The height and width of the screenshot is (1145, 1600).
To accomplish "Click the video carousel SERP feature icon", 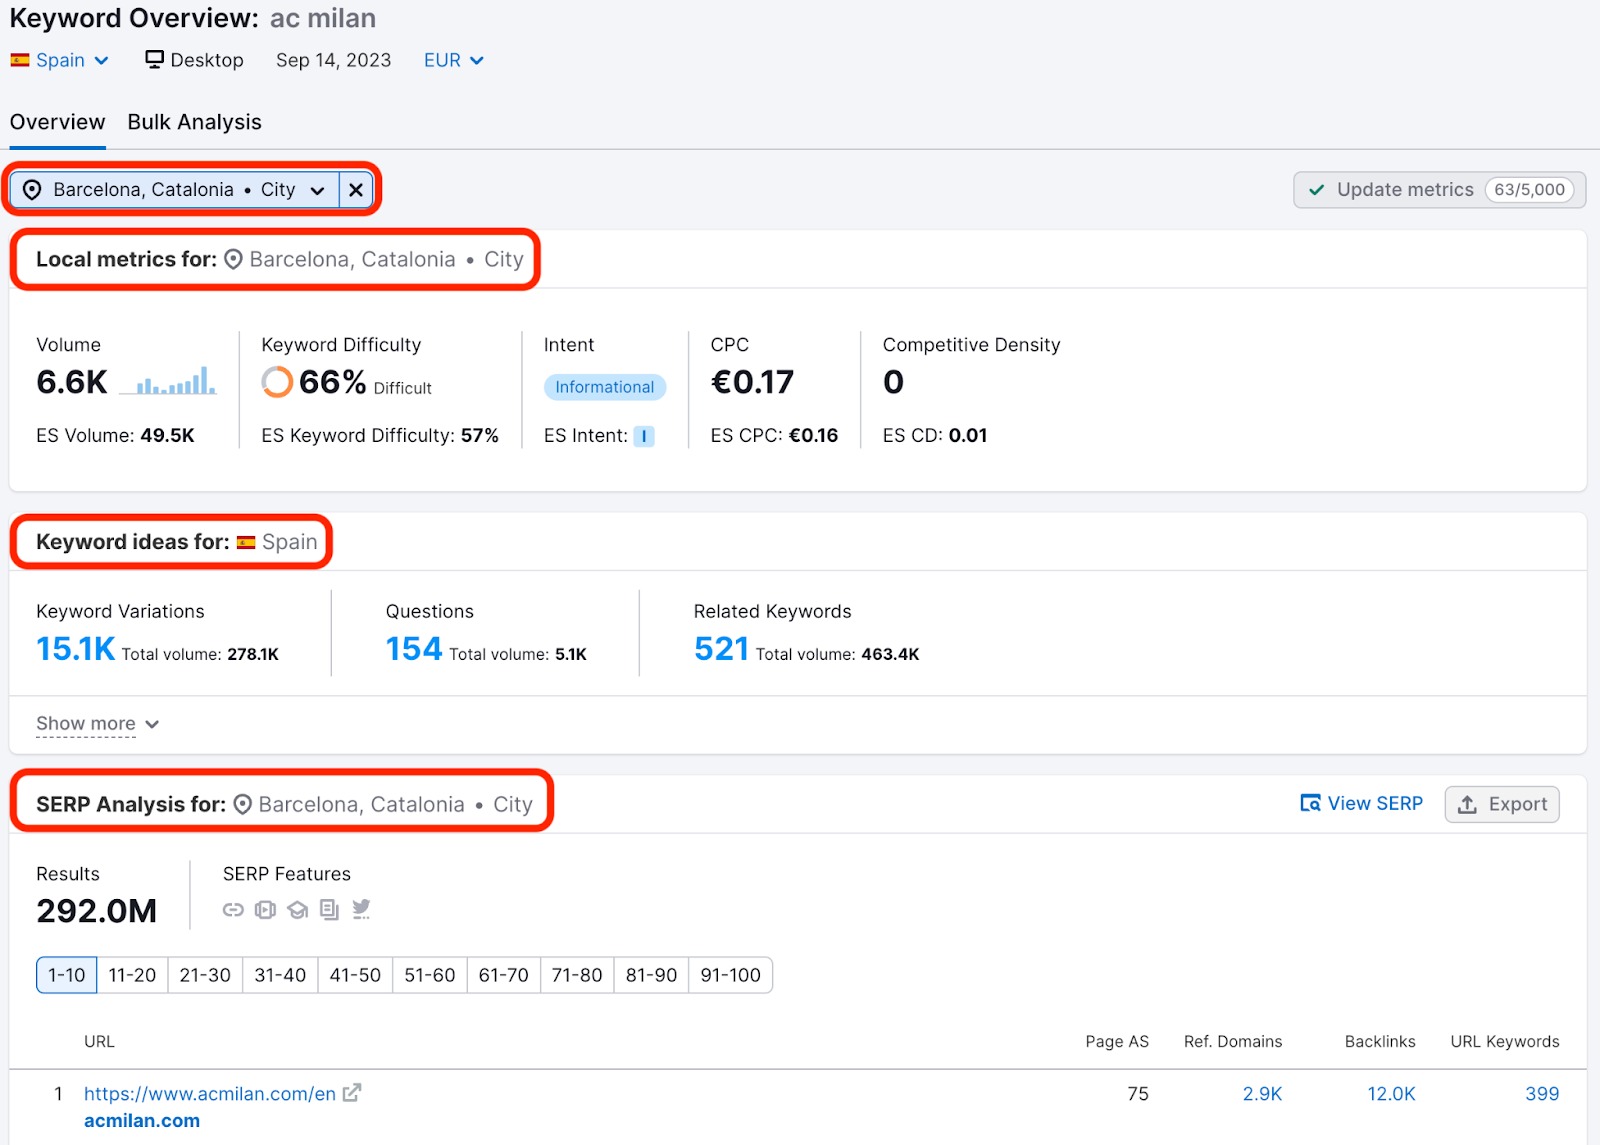I will pos(265,910).
